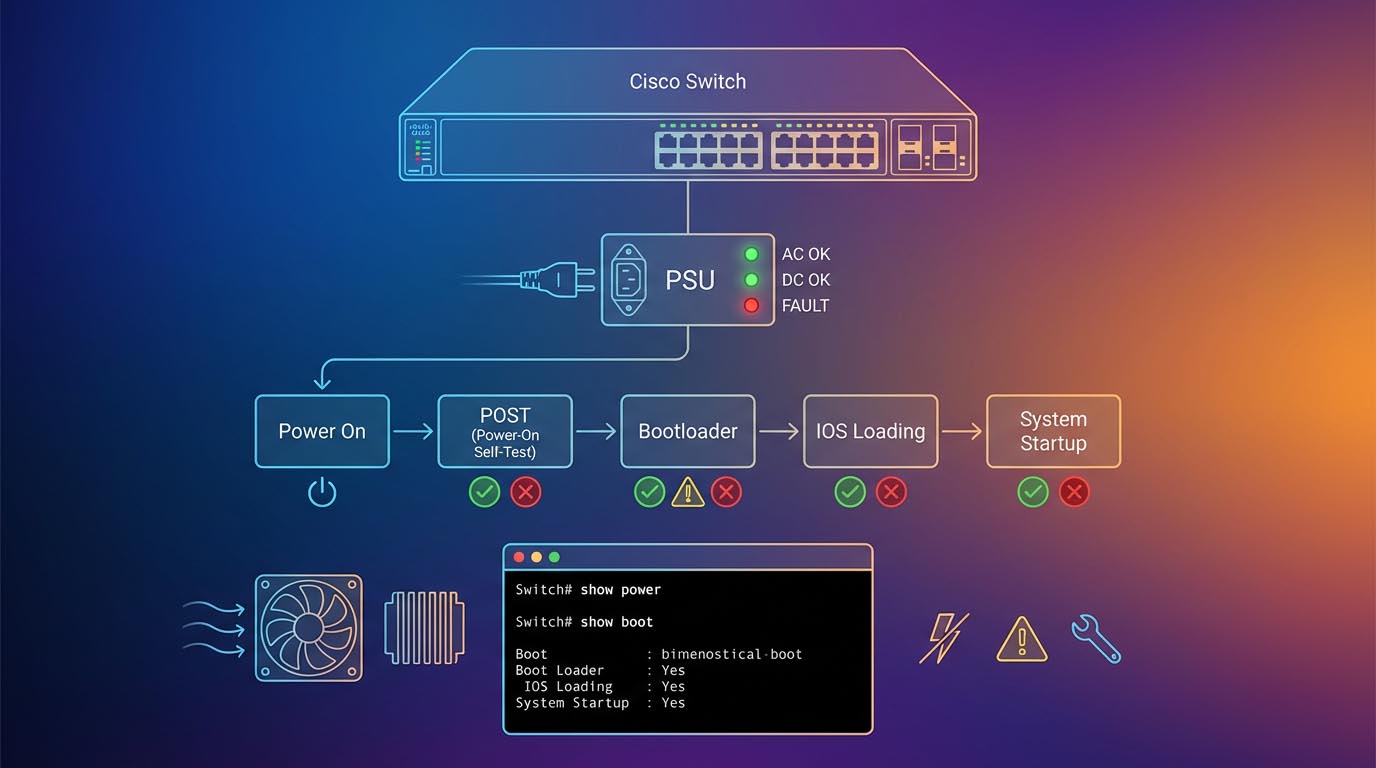The image size is (1376, 768).
Task: Select the red X under POST
Action: point(526,492)
